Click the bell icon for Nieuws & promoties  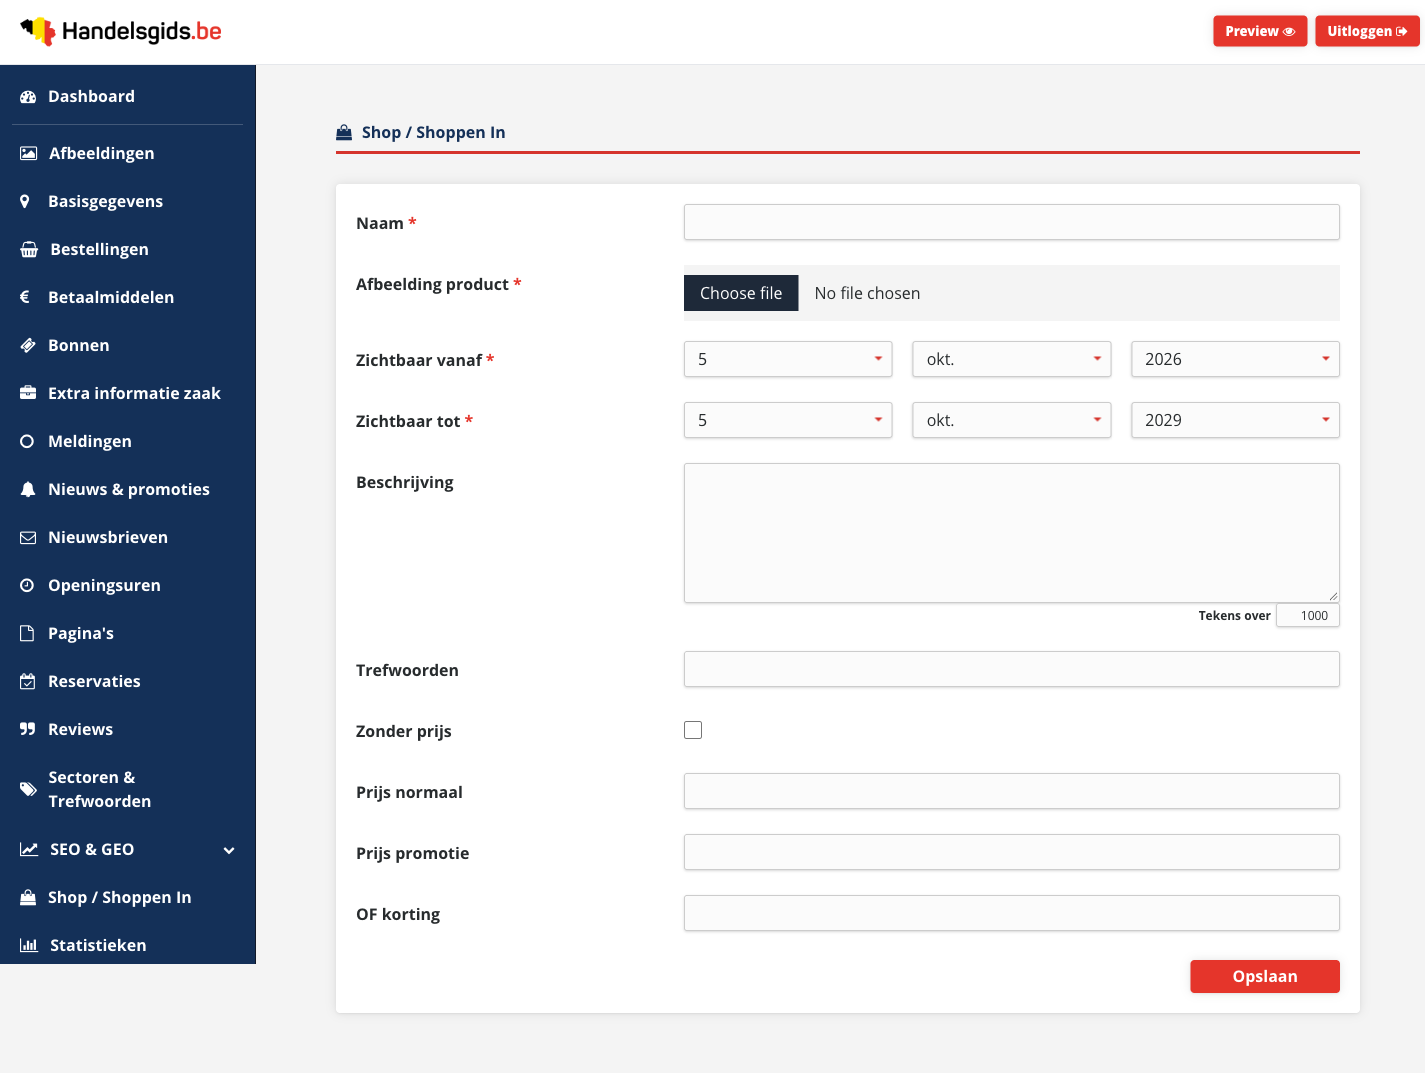click(28, 489)
